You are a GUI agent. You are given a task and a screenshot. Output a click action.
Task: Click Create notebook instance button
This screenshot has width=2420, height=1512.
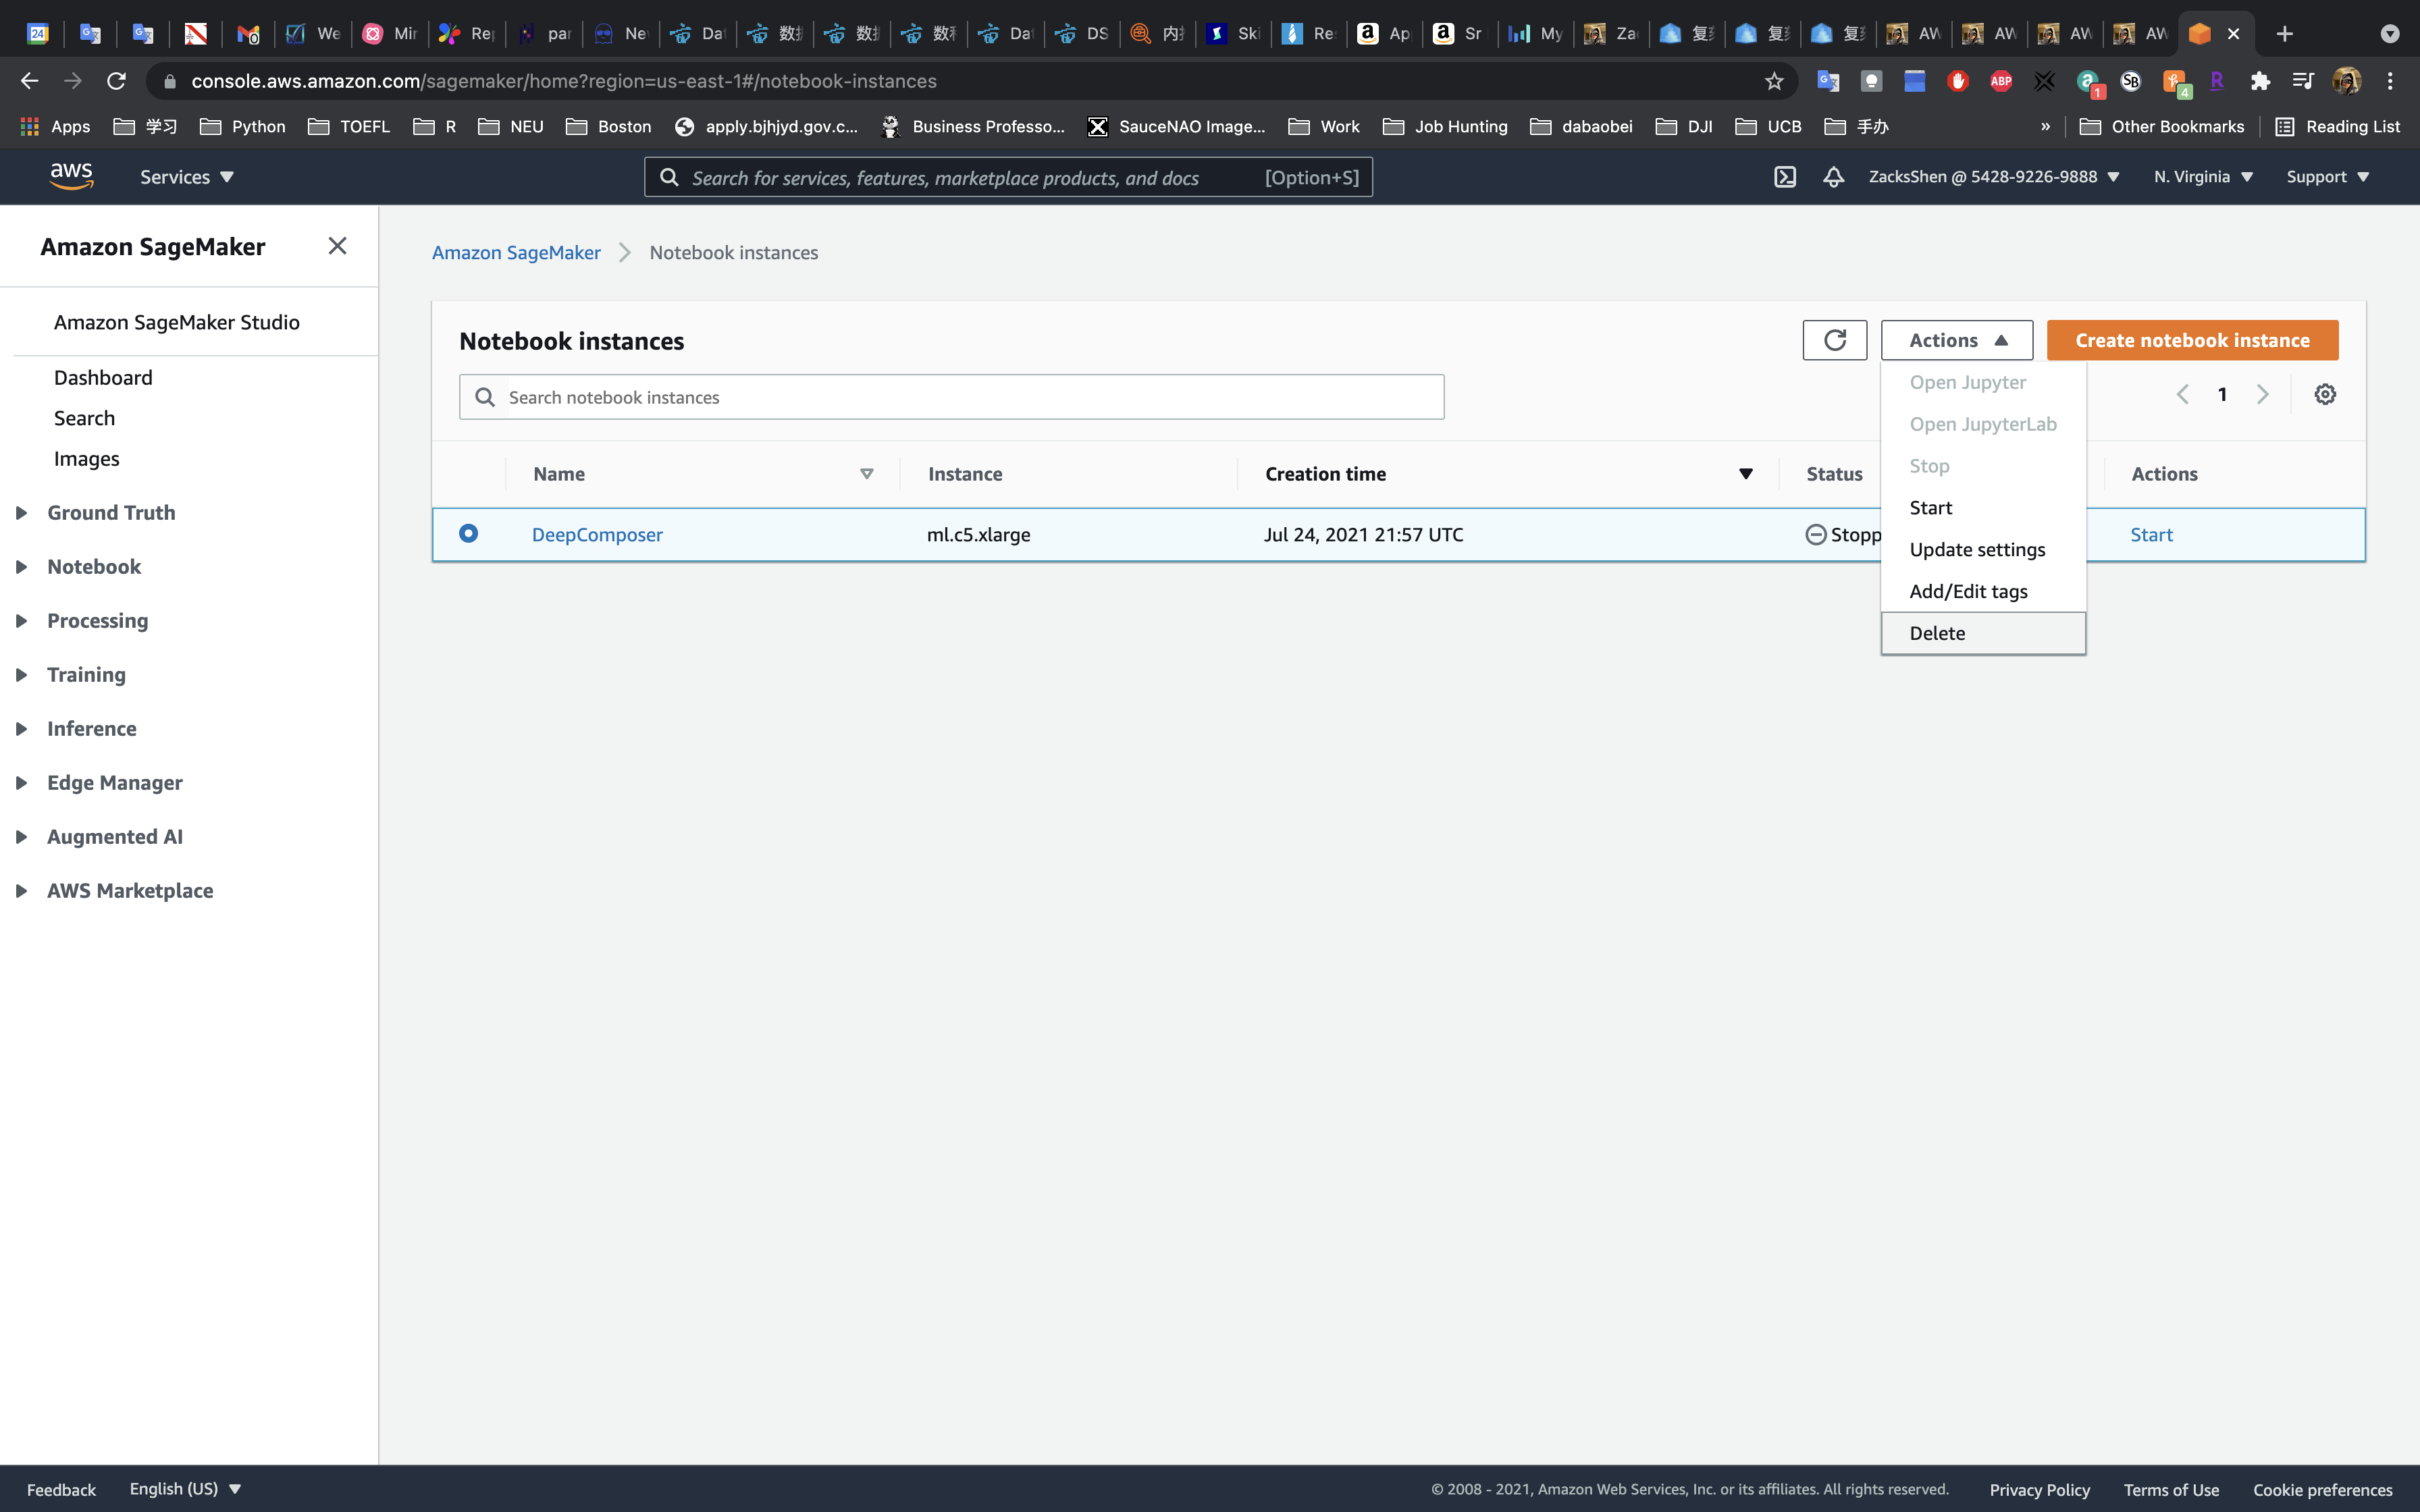click(2192, 340)
